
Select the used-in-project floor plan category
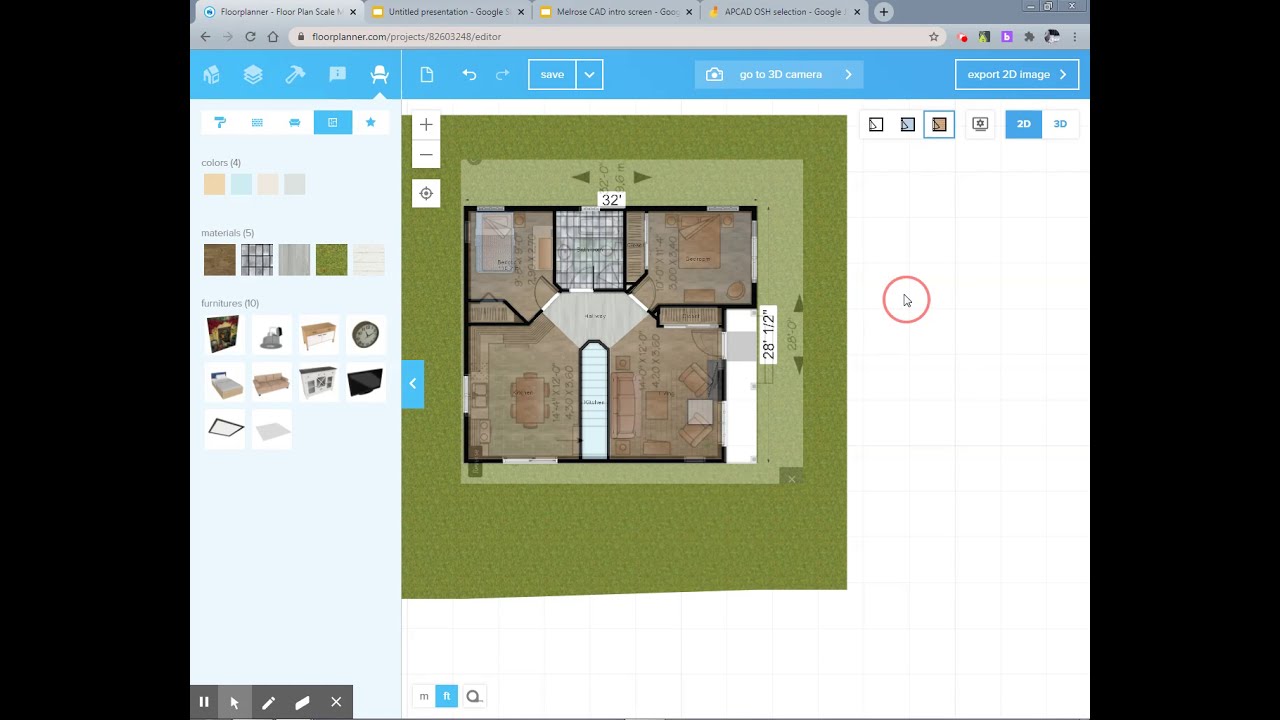click(x=333, y=122)
